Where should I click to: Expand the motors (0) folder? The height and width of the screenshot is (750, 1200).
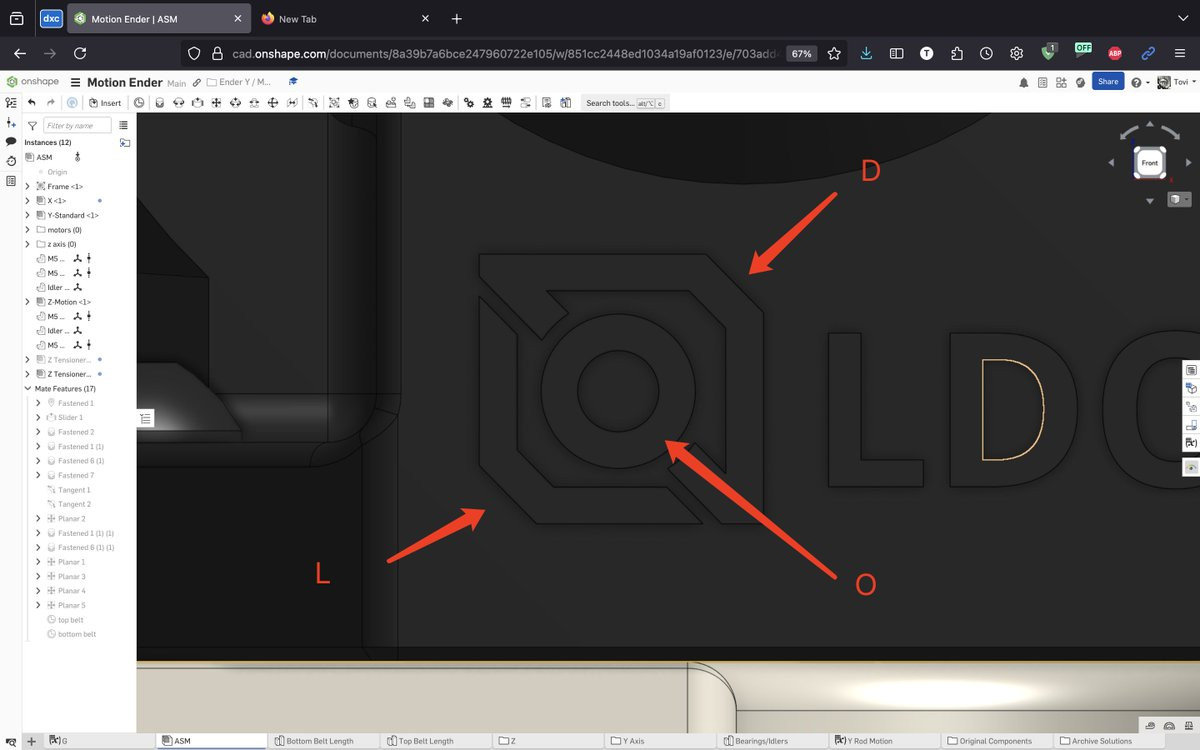27,230
